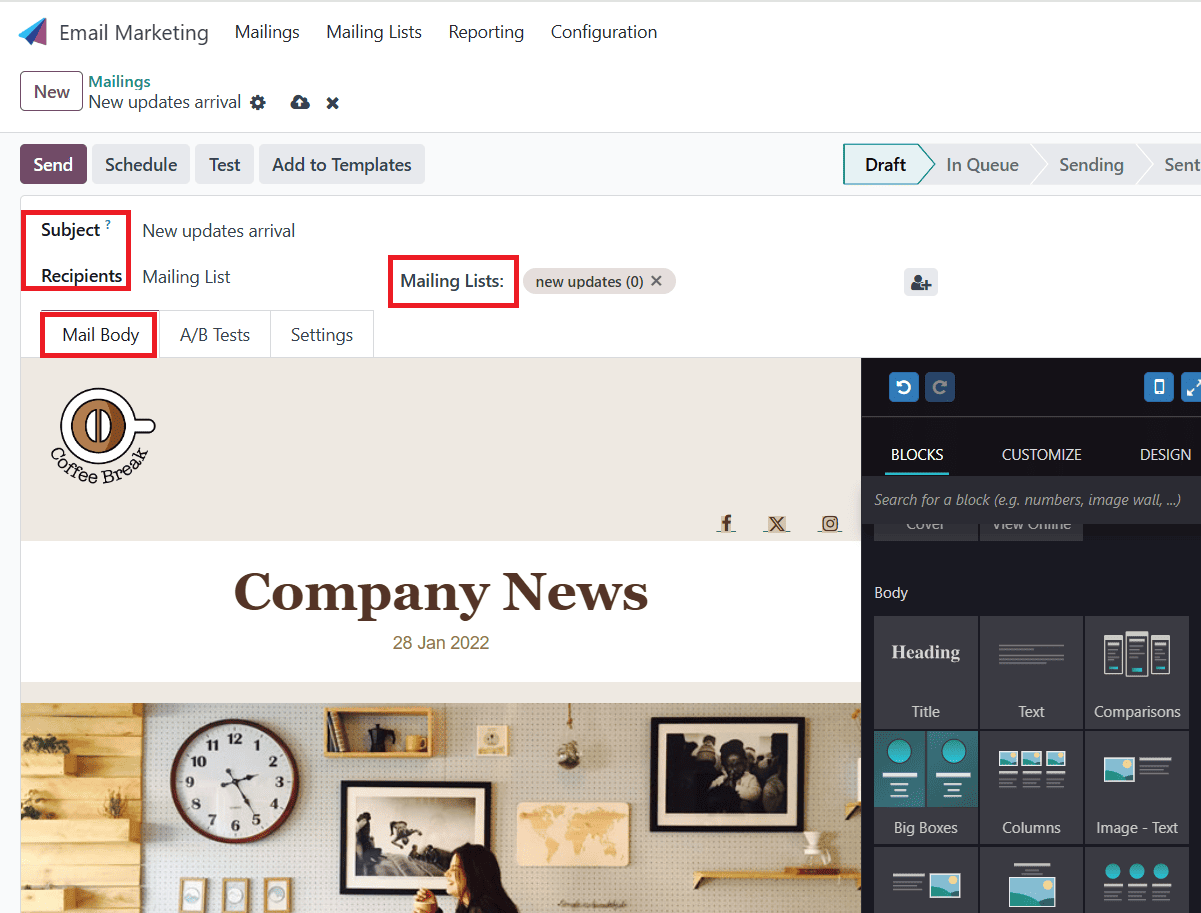Click the Test button
Viewport: 1201px width, 913px height.
(225, 165)
